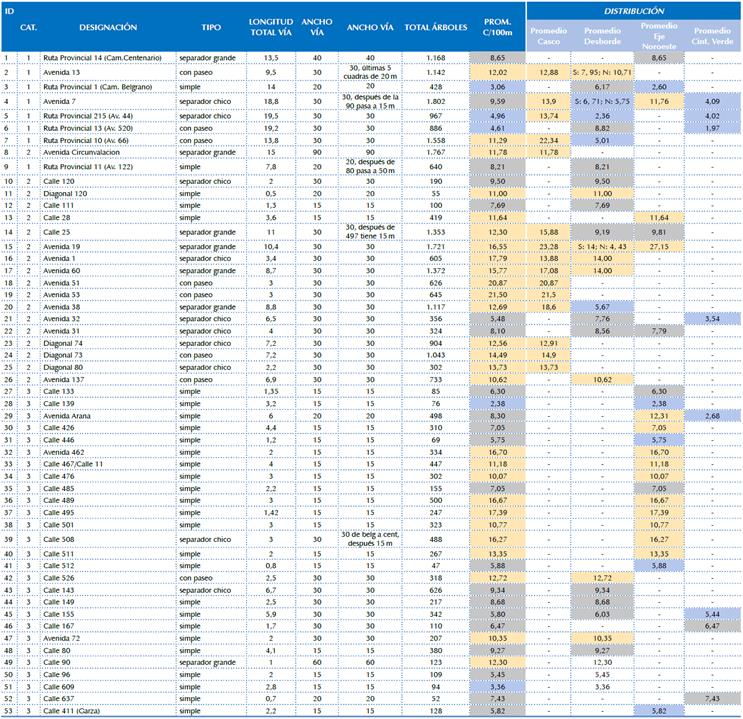
Task: Click the DISTRIBUCIÓN group header
Action: [634, 9]
